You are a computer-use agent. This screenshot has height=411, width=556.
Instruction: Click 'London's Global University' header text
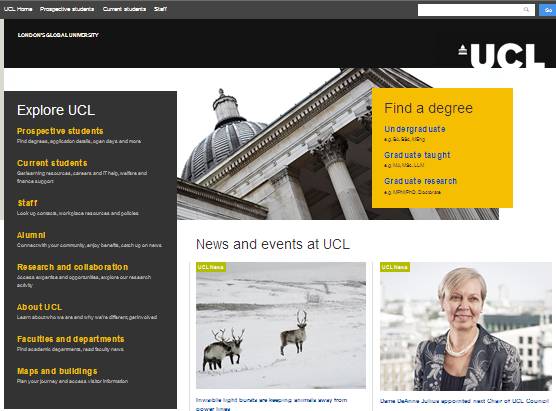click(x=58, y=35)
